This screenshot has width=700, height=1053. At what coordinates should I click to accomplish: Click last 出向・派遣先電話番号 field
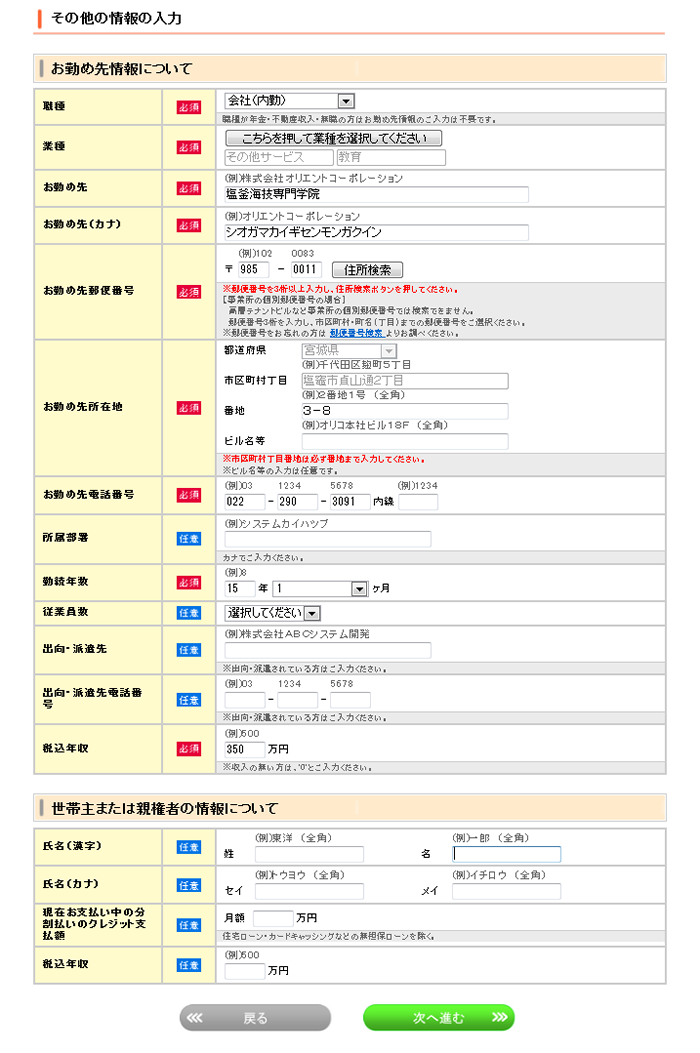[x=350, y=700]
